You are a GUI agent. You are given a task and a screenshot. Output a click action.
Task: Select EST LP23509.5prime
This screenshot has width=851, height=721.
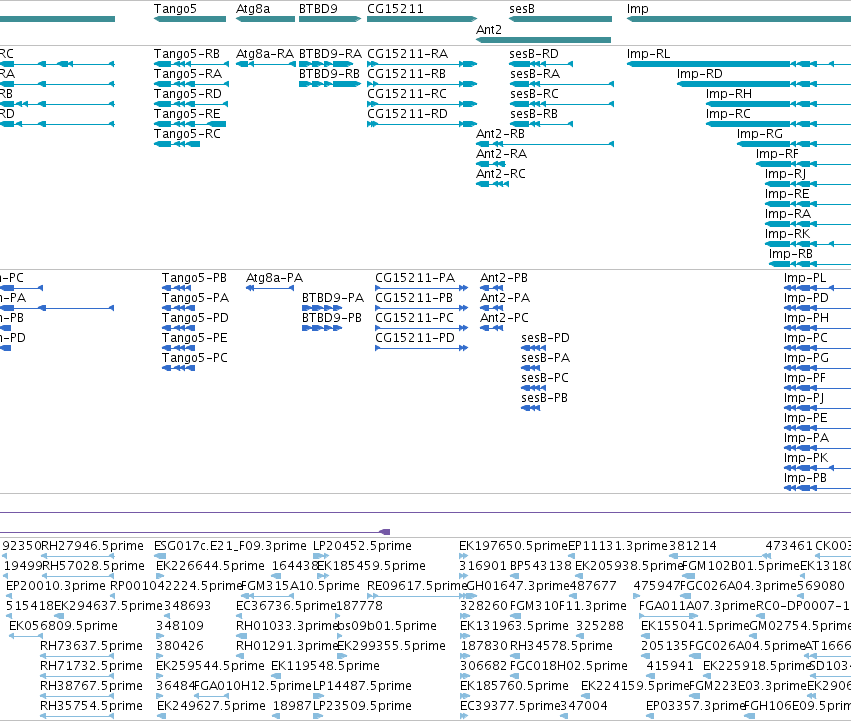pyautogui.click(x=318, y=717)
